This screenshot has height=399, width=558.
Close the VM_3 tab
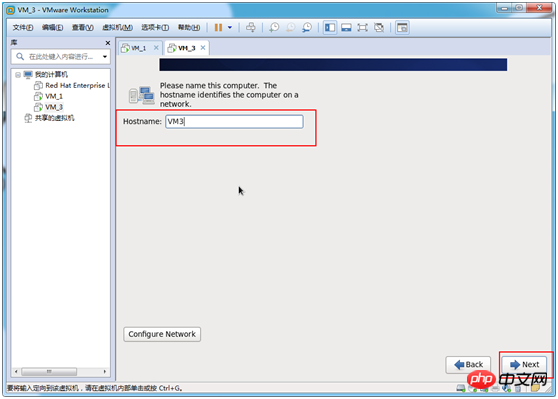[x=203, y=48]
